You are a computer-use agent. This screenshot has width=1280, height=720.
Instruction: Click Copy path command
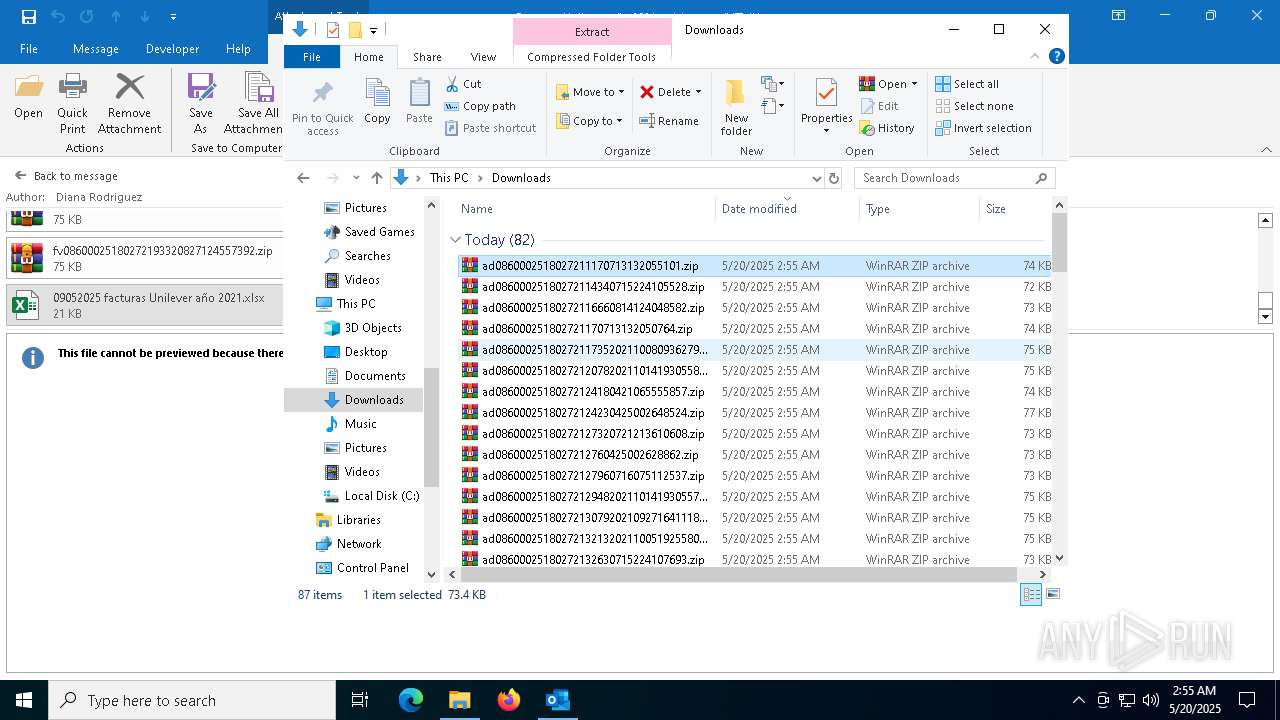coord(480,106)
